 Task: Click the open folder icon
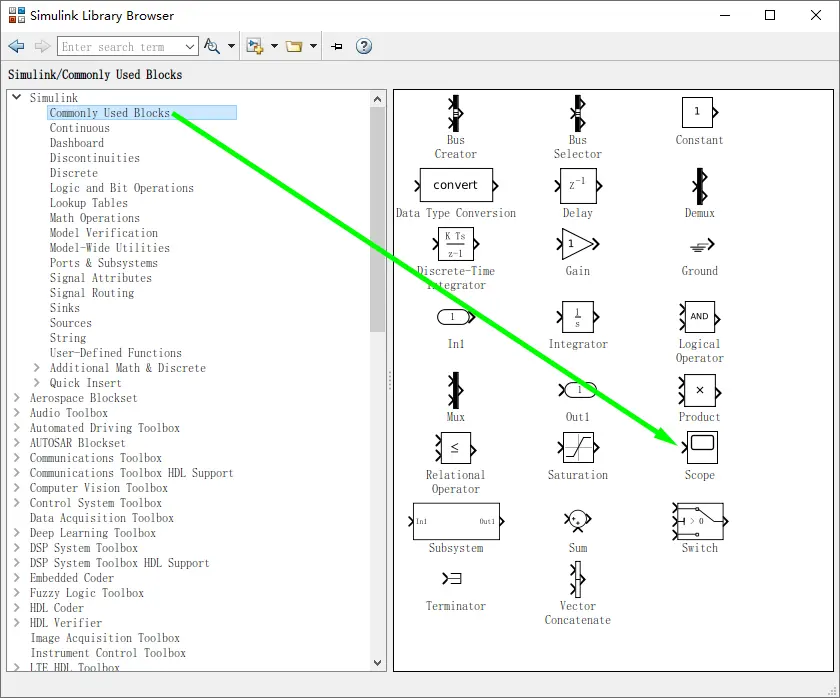tap(294, 47)
